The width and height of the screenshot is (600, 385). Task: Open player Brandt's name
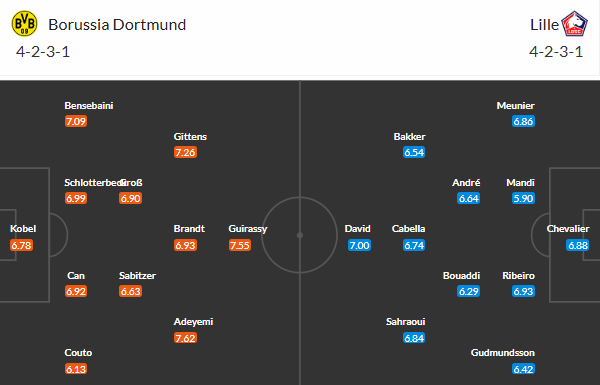(189, 228)
